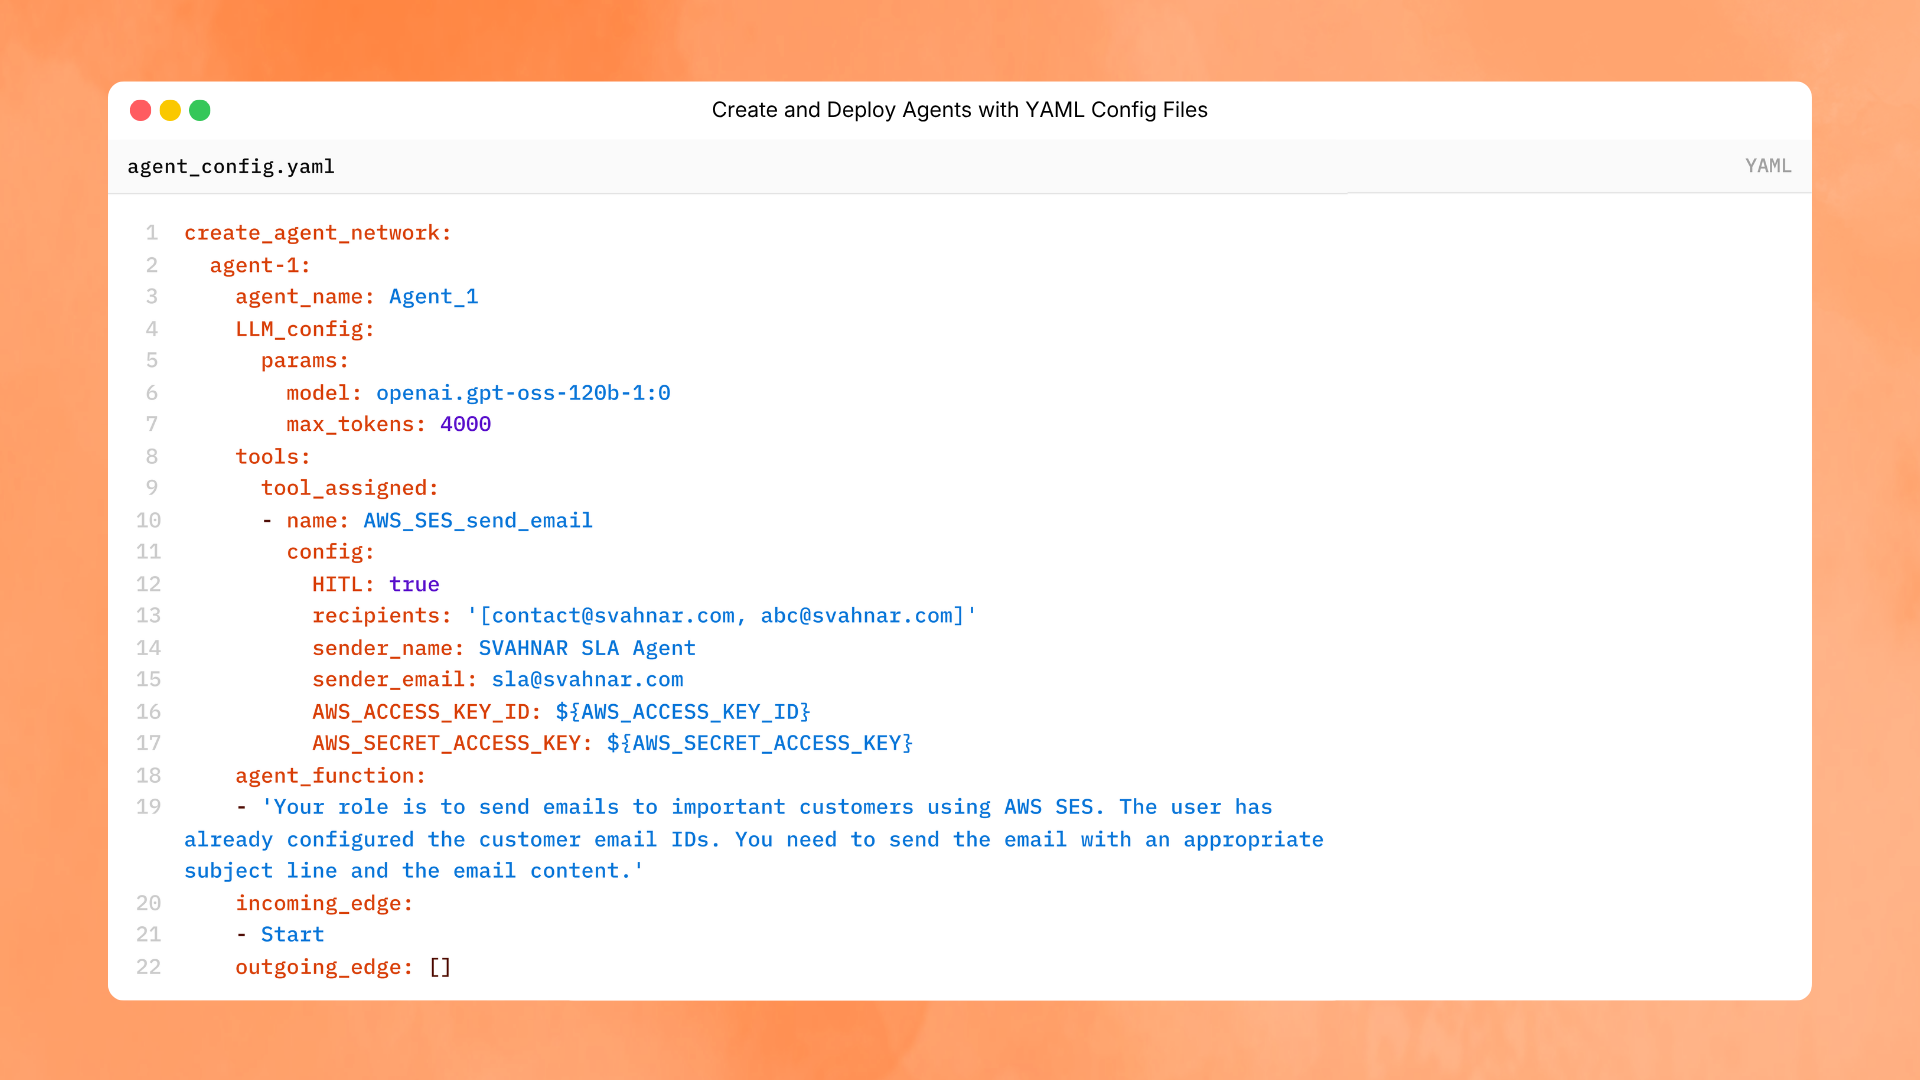The height and width of the screenshot is (1080, 1920).
Task: Click the green maximize window button
Action: click(200, 110)
